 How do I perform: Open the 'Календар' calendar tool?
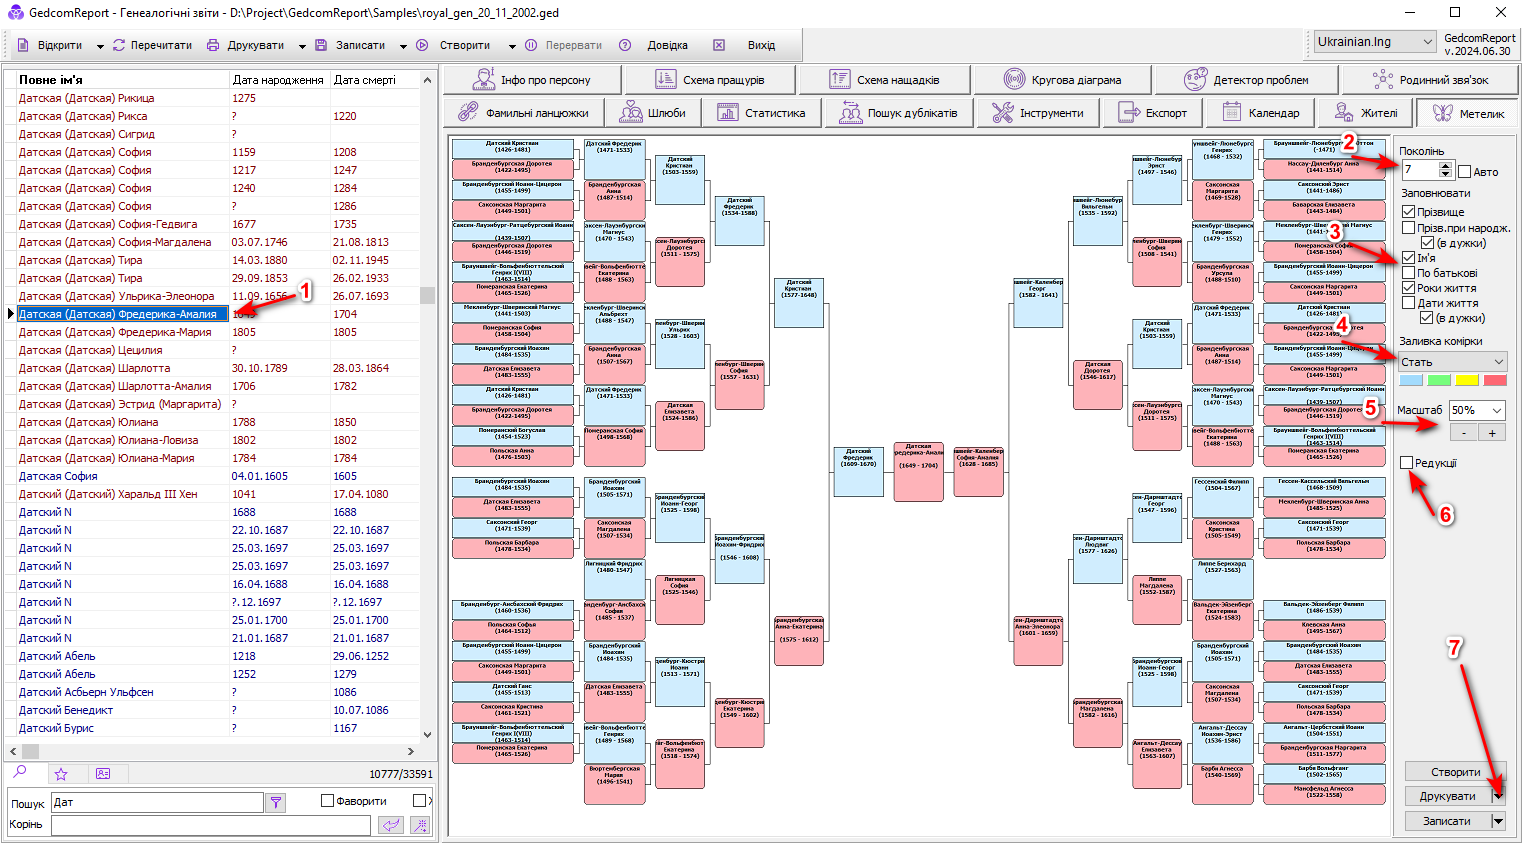pyautogui.click(x=1260, y=113)
